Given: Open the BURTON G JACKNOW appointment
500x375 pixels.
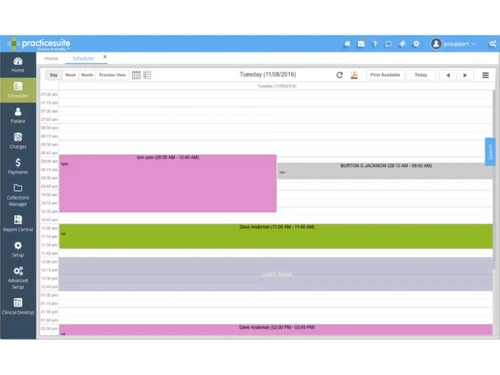Looking at the screenshot, I should point(385,171).
